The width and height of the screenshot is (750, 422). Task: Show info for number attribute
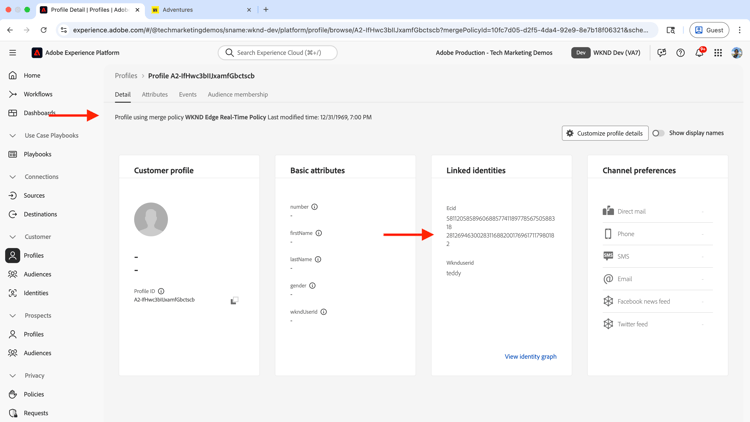(314, 207)
